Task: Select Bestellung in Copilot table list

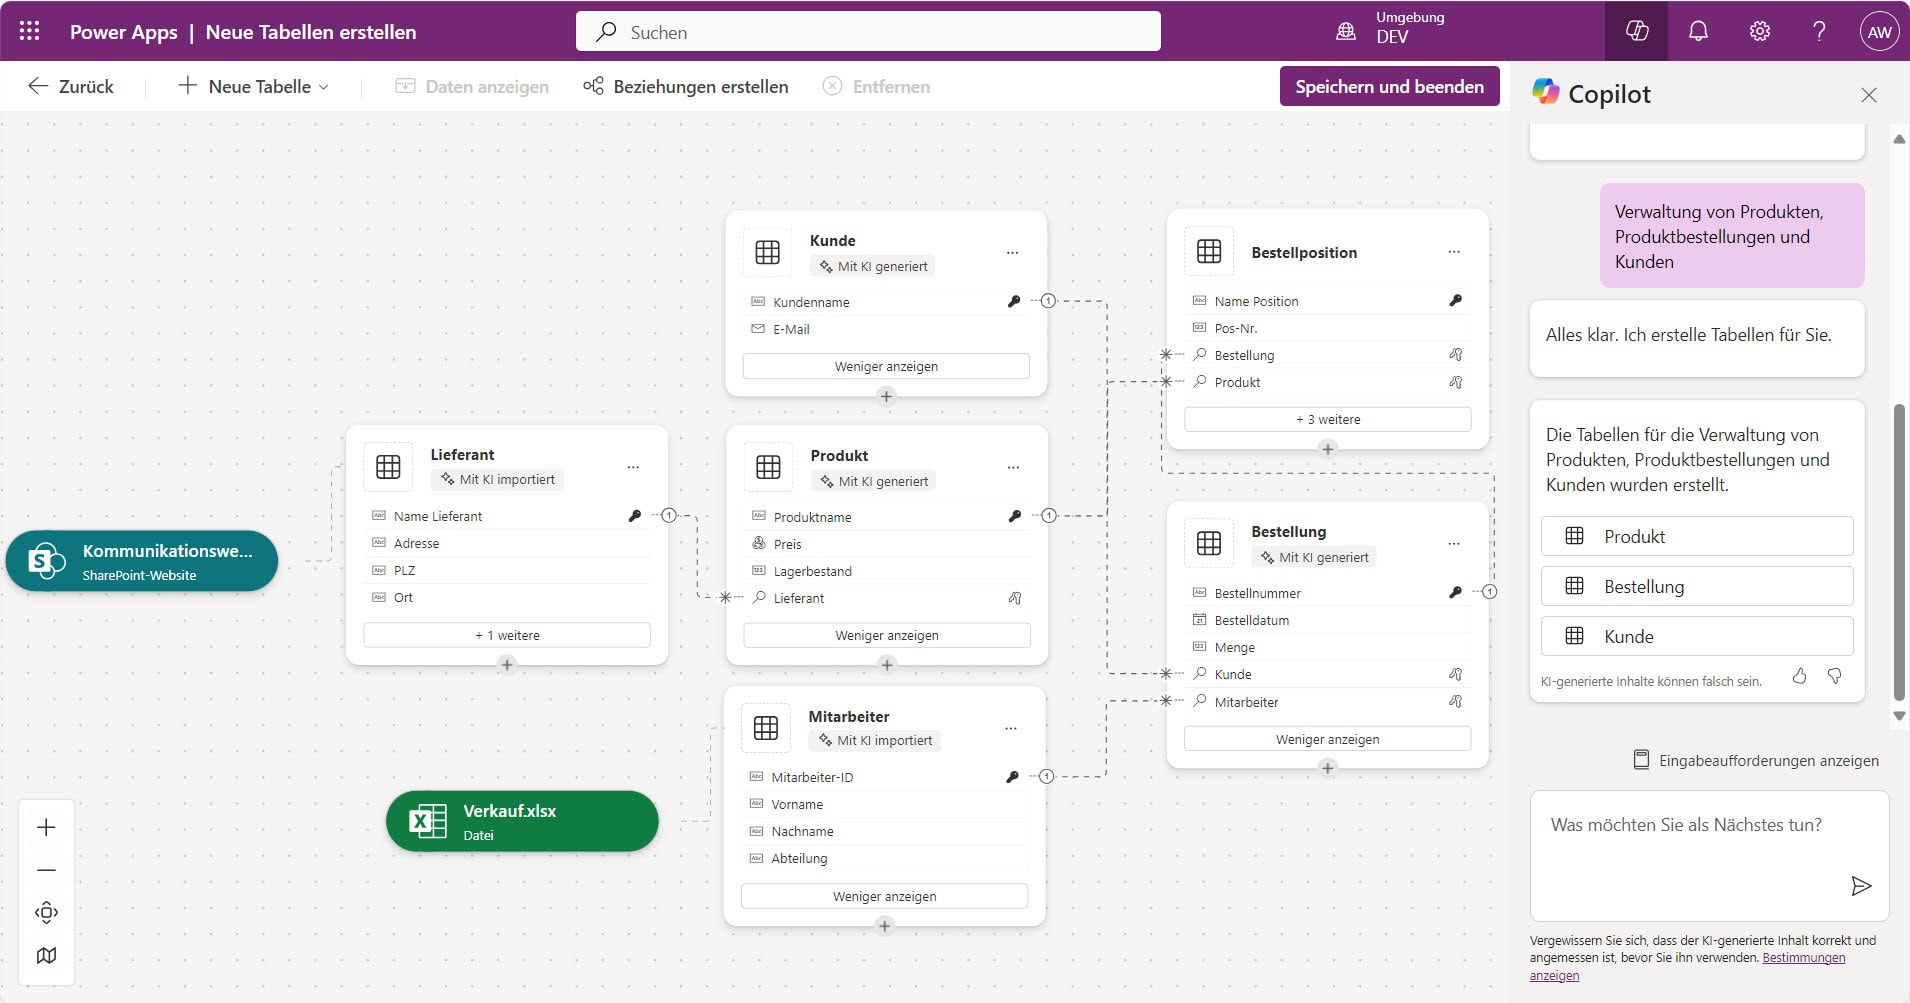Action: coord(1697,586)
